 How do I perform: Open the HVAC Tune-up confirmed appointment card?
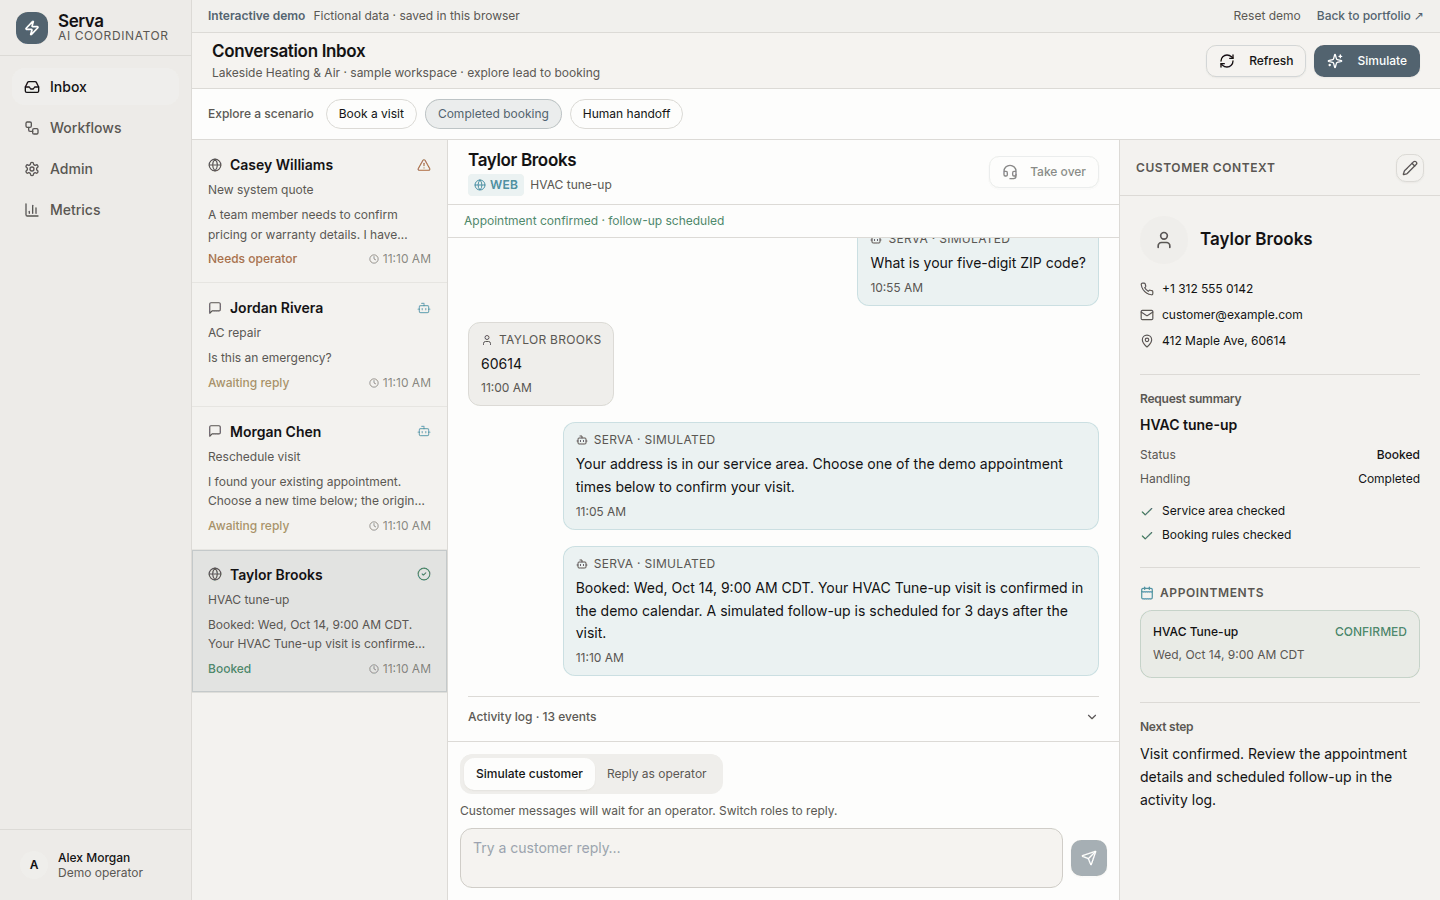(x=1280, y=644)
